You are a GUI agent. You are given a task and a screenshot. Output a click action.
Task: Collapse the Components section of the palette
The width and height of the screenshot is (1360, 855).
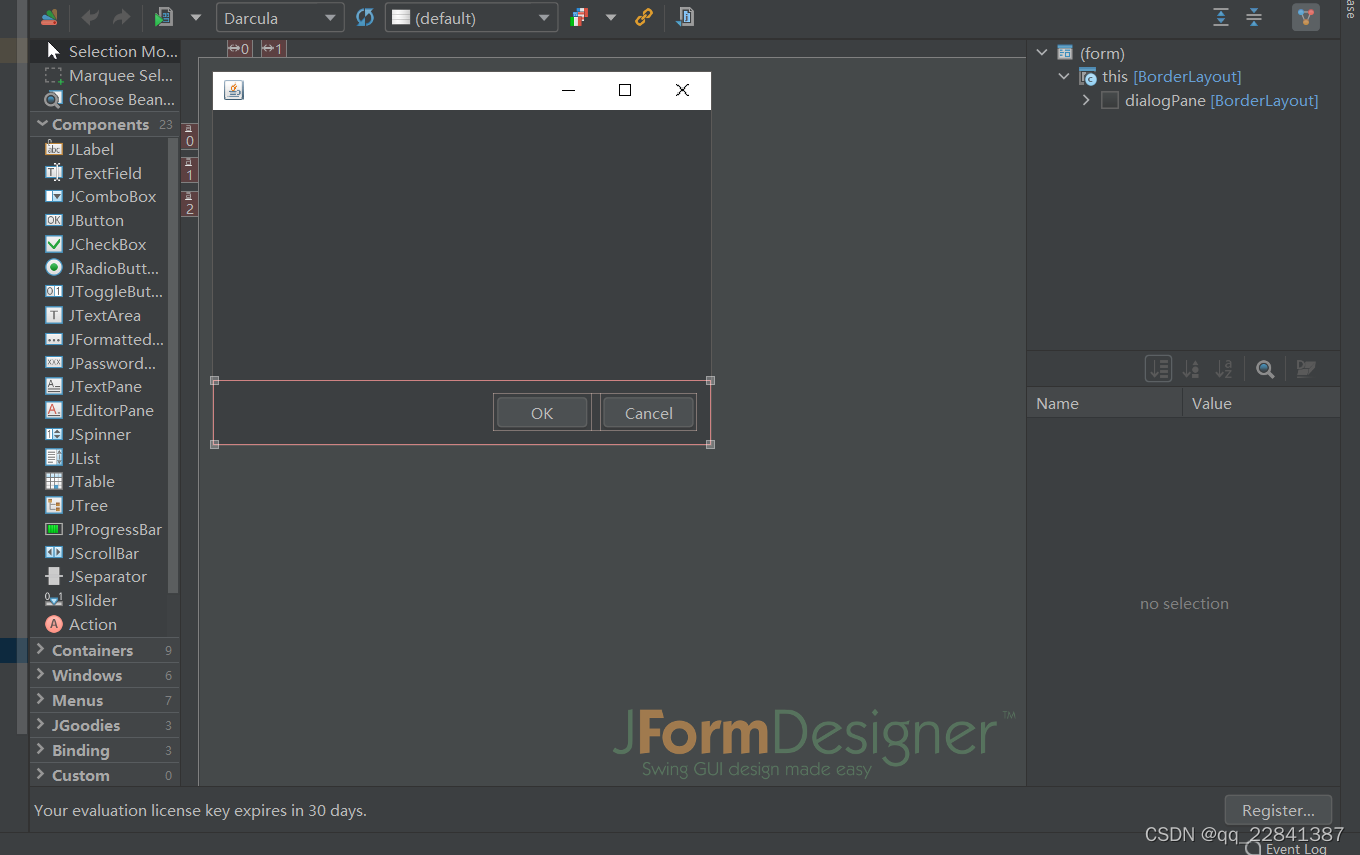pos(40,124)
